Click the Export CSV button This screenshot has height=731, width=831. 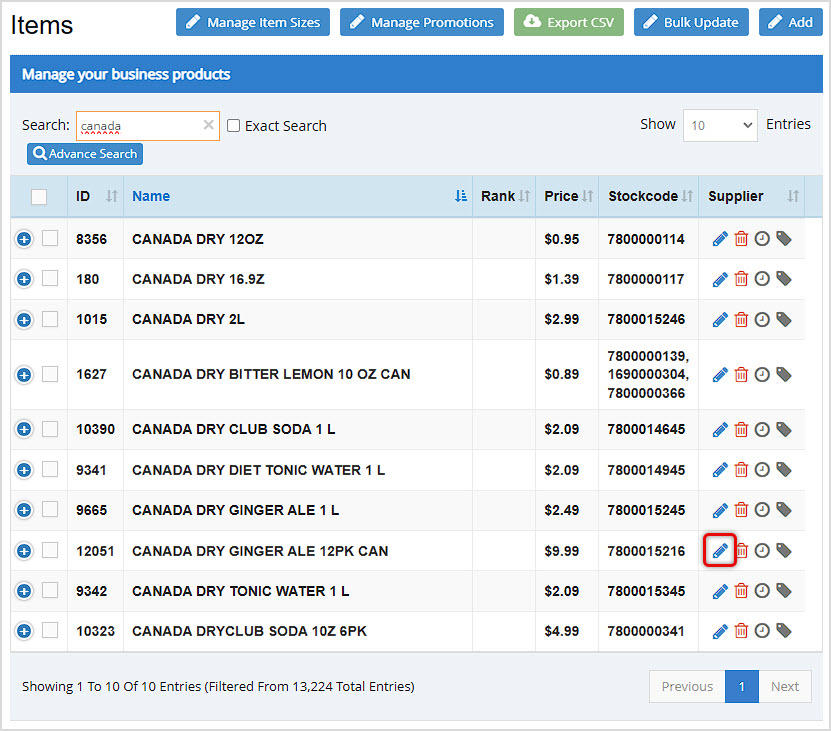568,21
